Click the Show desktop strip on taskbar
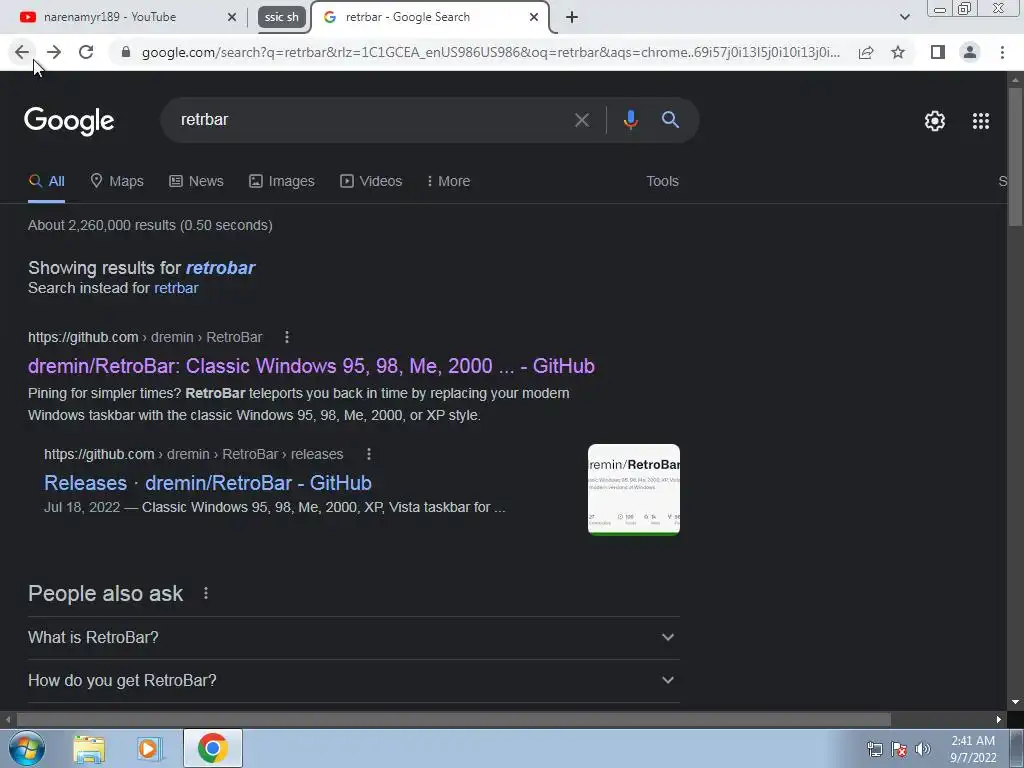Viewport: 1024px width, 768px height. click(x=1017, y=748)
